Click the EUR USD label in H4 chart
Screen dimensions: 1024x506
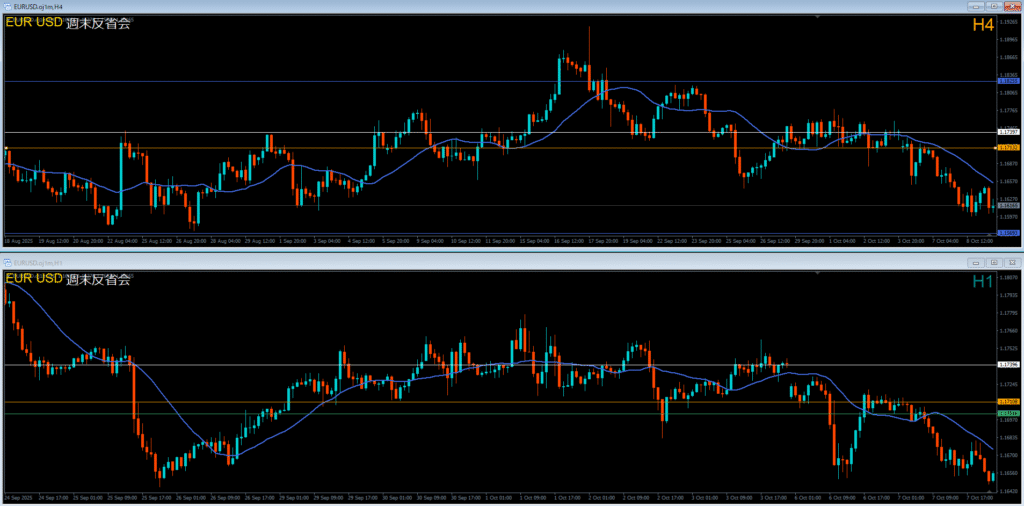(33, 24)
